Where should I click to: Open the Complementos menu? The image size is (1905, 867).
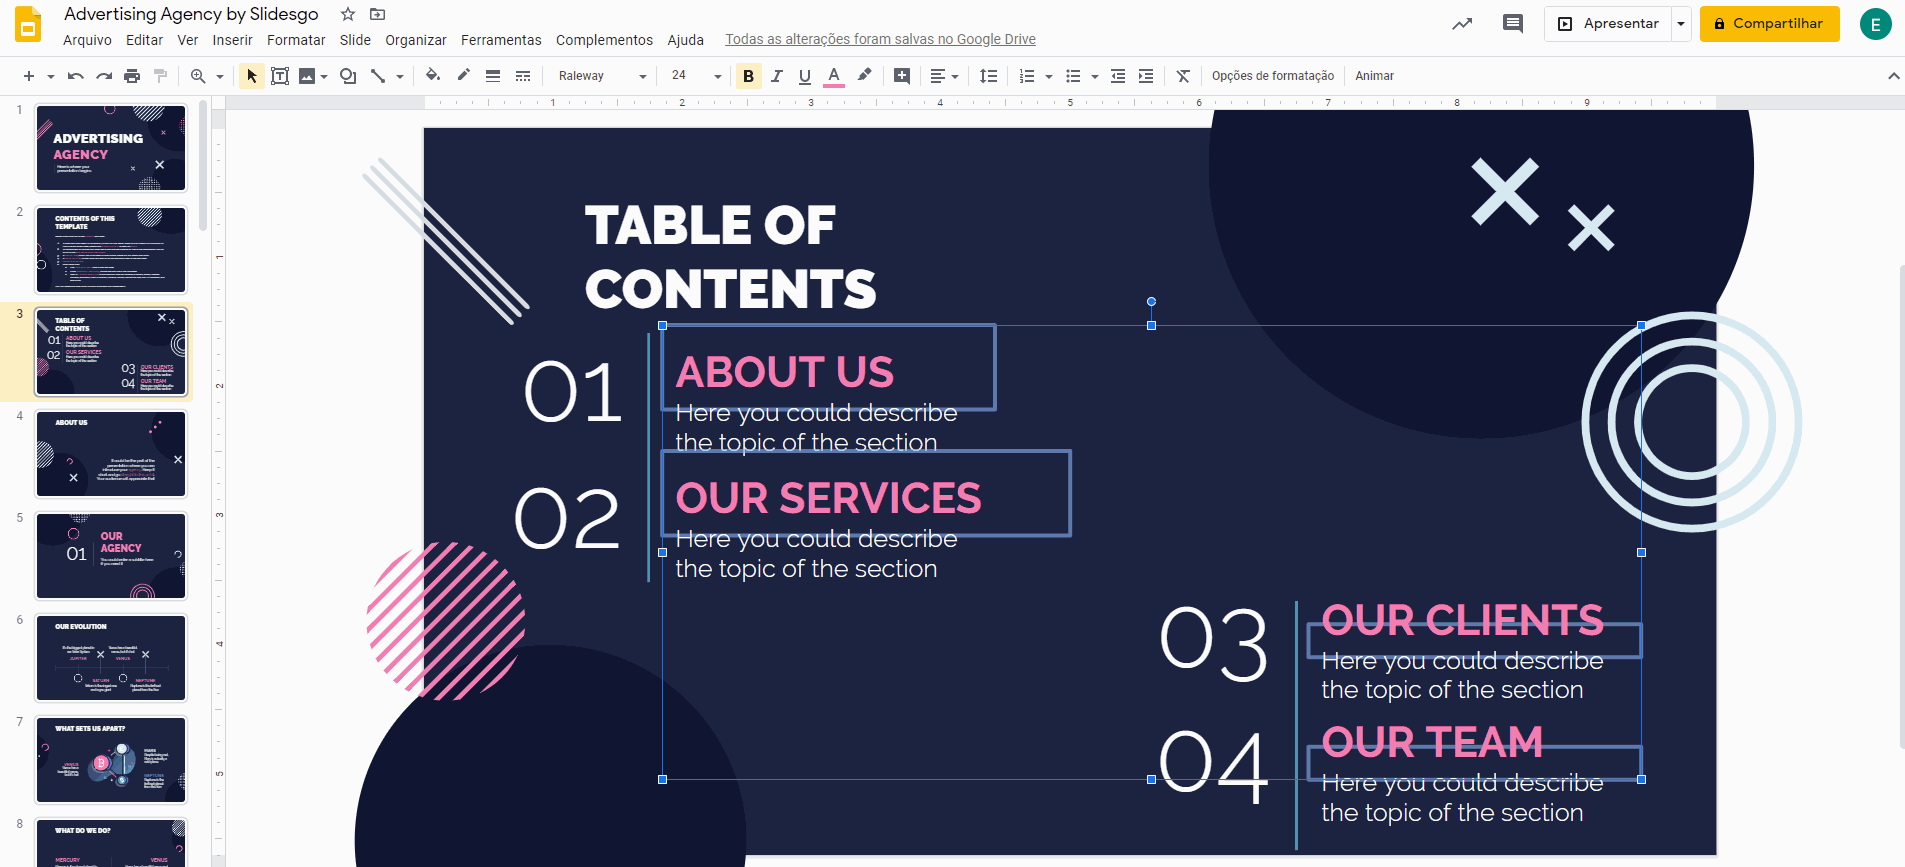(x=604, y=40)
